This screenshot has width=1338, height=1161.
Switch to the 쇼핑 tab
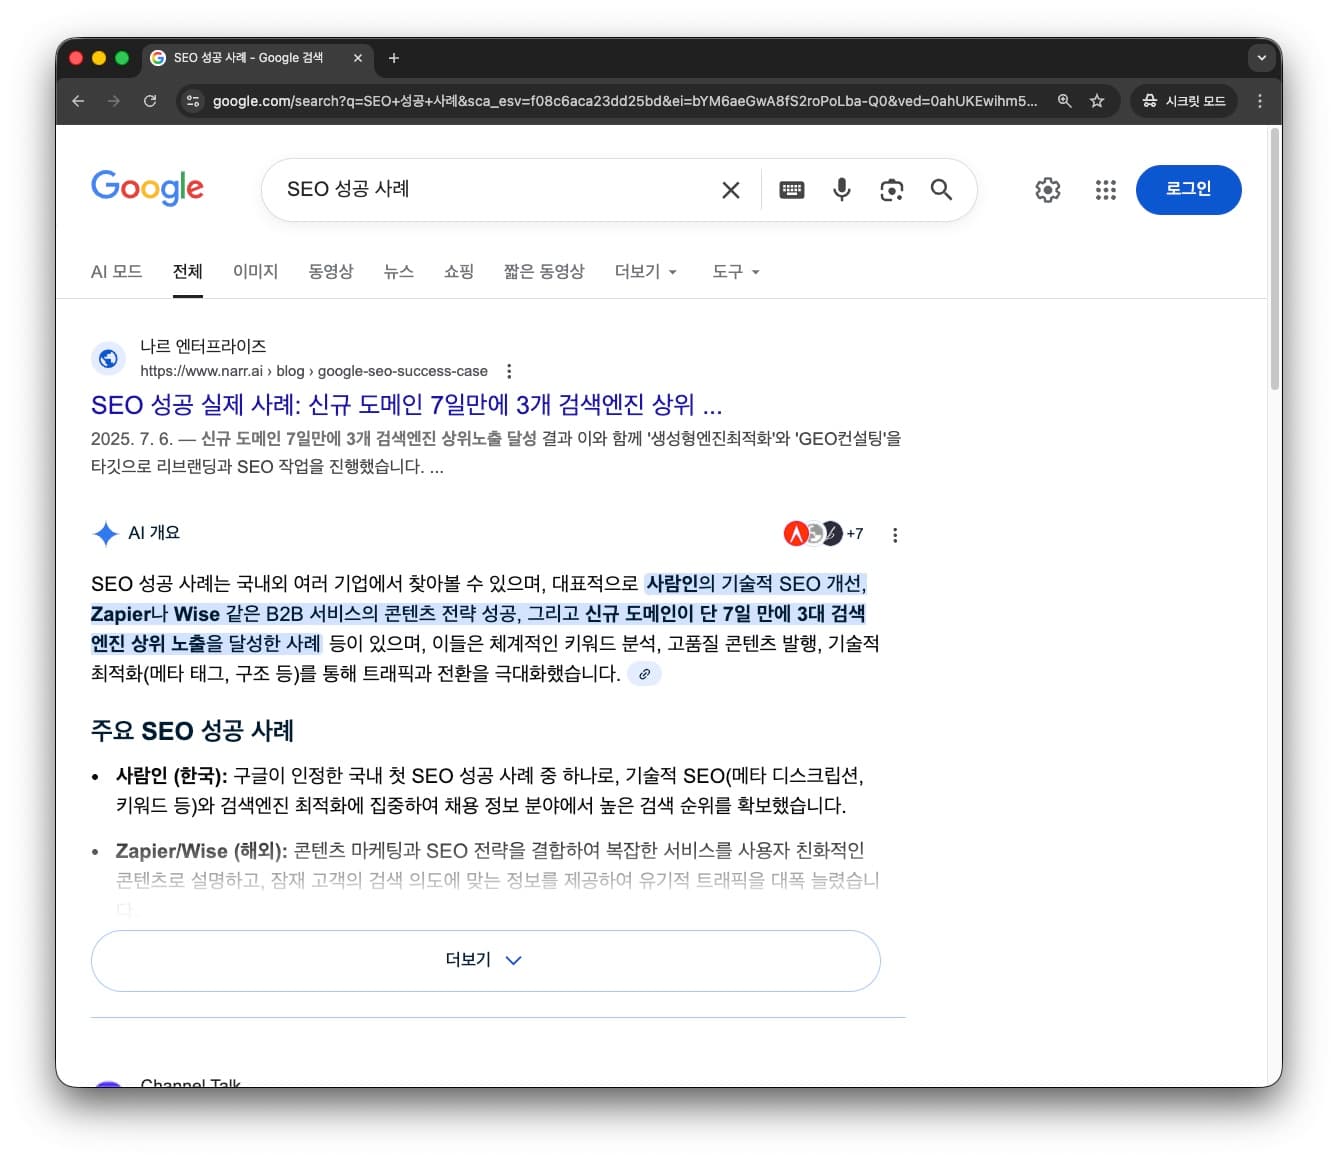click(458, 271)
